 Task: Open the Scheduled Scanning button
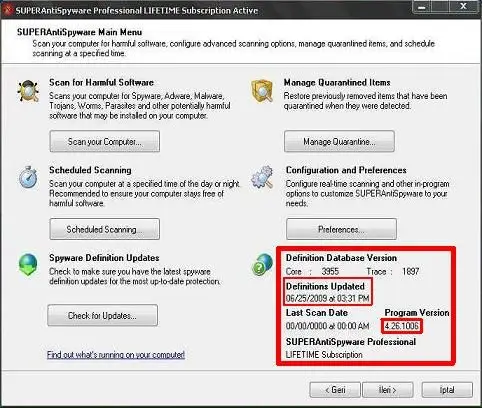point(105,229)
